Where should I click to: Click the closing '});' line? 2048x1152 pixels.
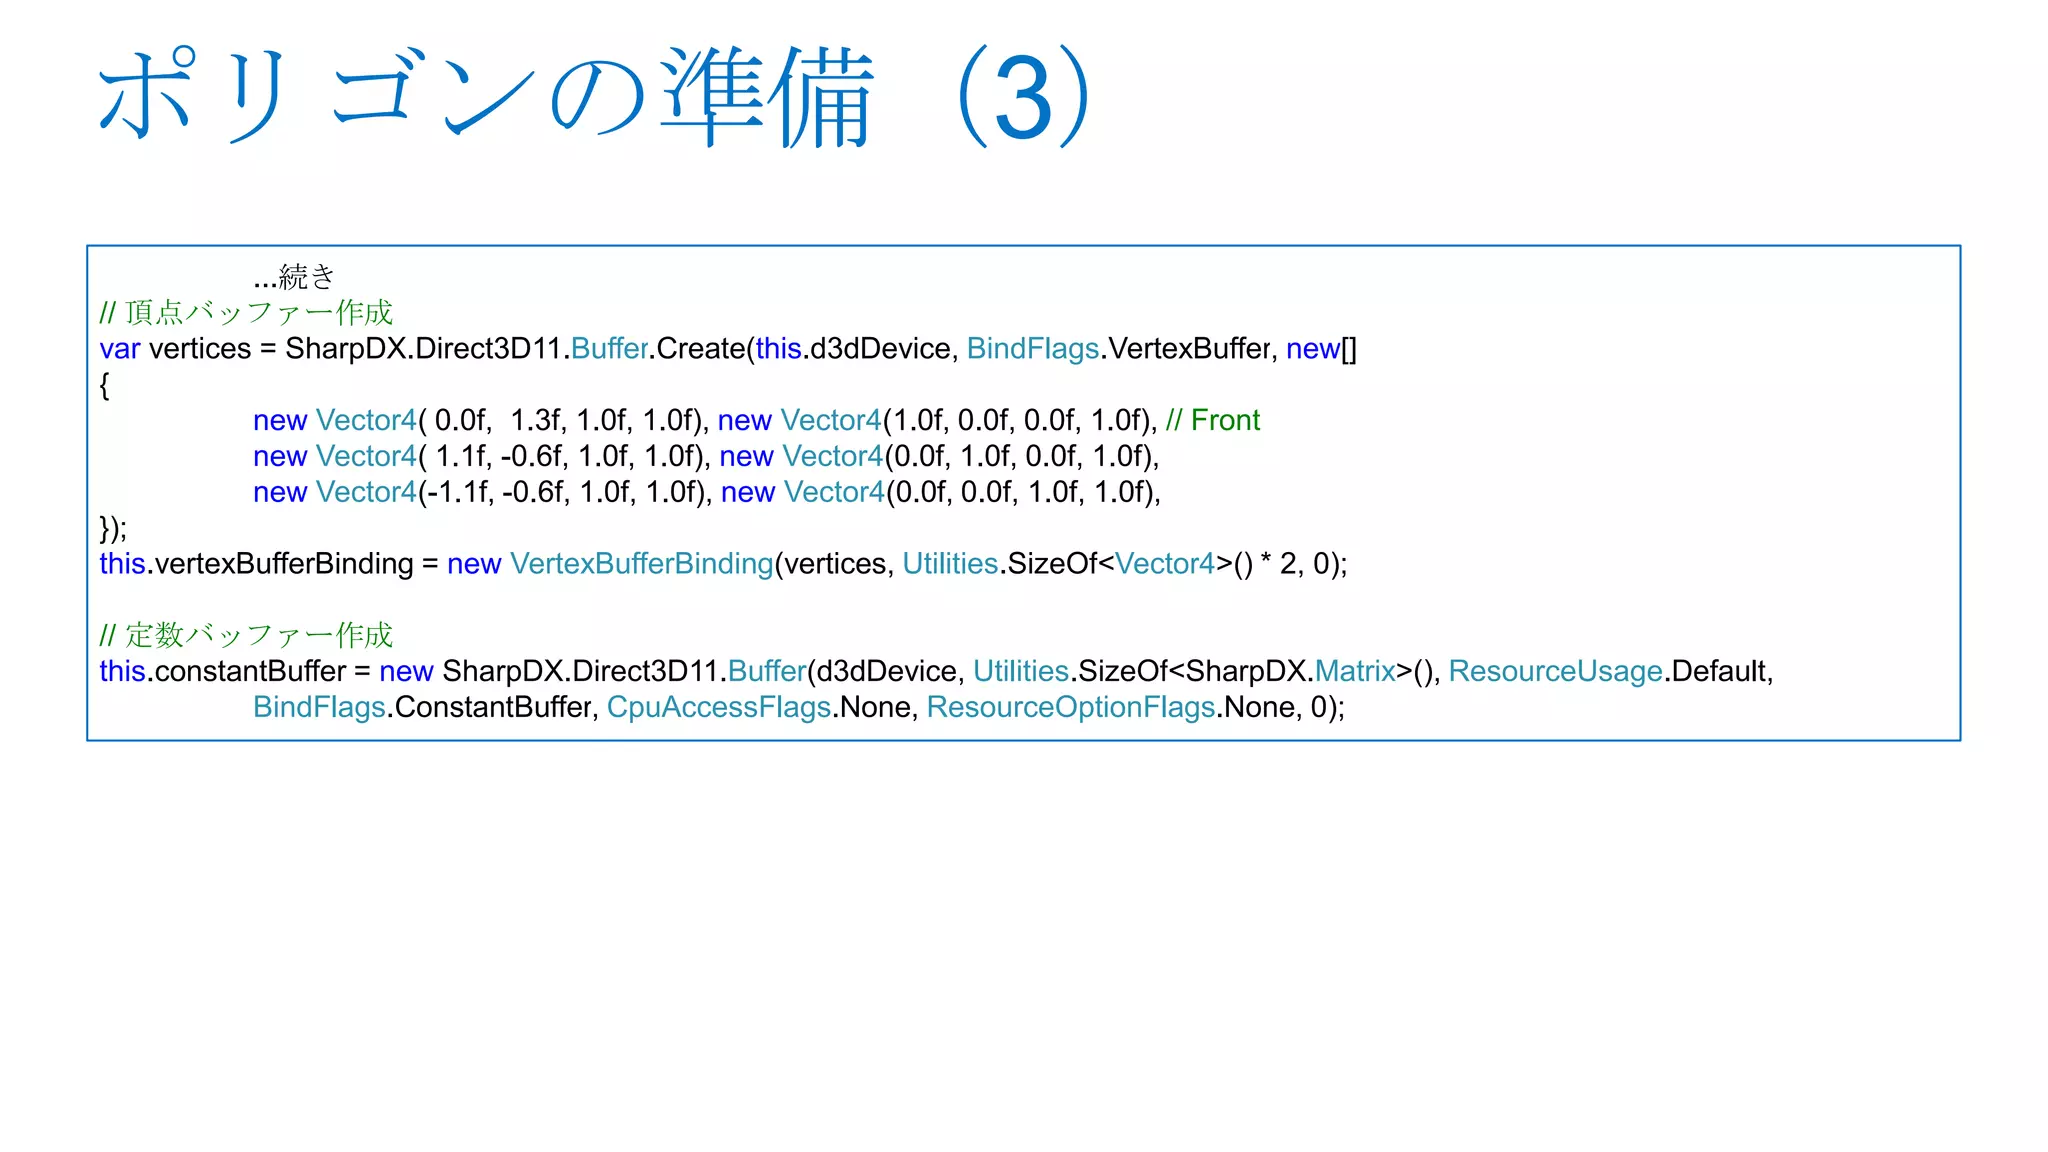pos(113,528)
